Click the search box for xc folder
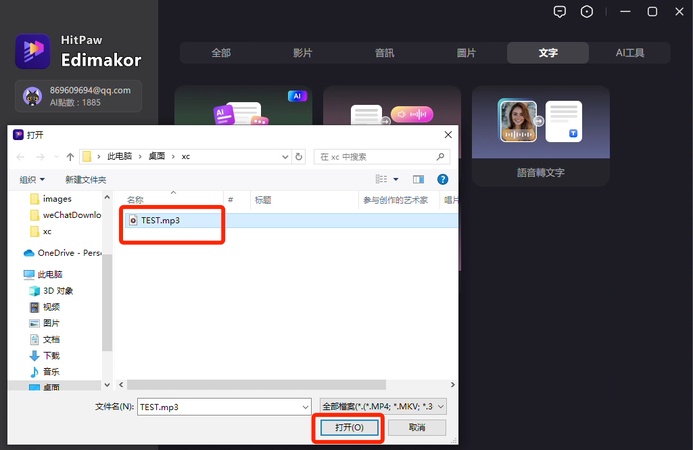This screenshot has height=450, width=693. tap(382, 157)
